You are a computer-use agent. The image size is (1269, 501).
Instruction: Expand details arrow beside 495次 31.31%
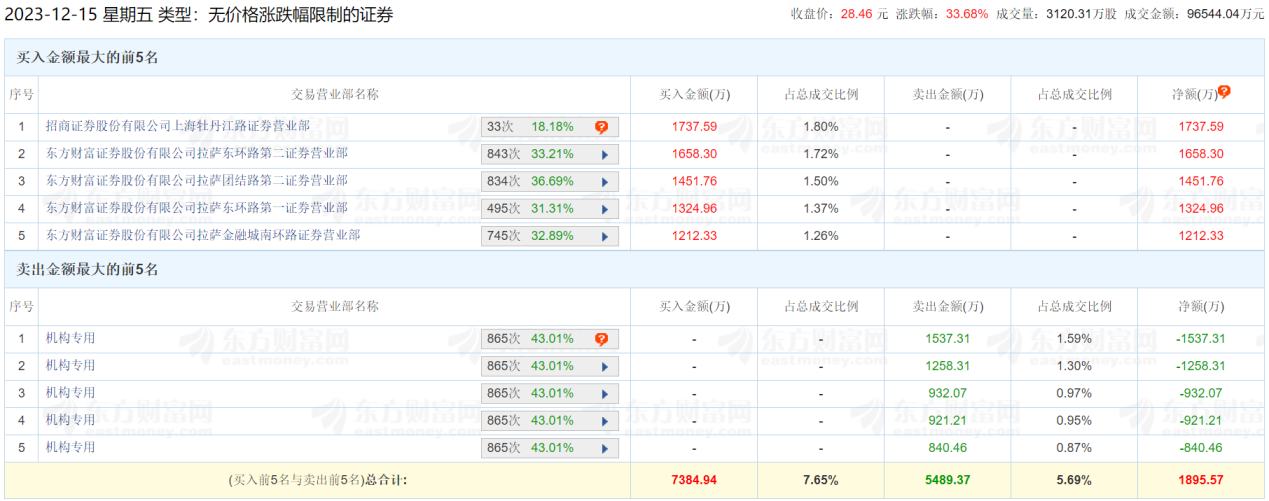604,209
